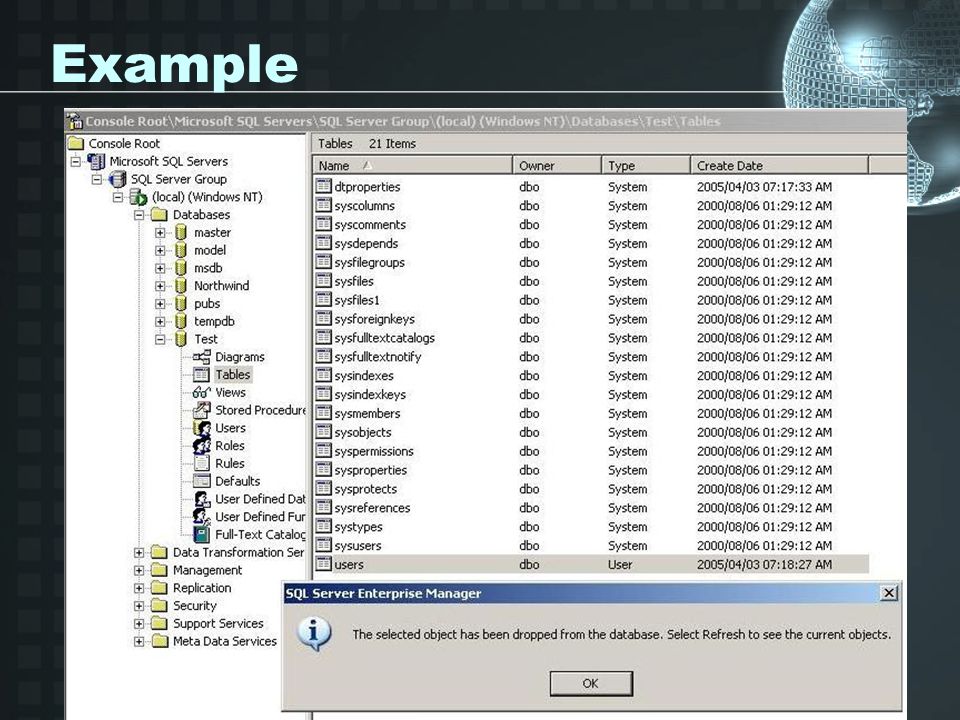The image size is (960, 720).
Task: Open the Views glasses icon
Action: click(201, 392)
